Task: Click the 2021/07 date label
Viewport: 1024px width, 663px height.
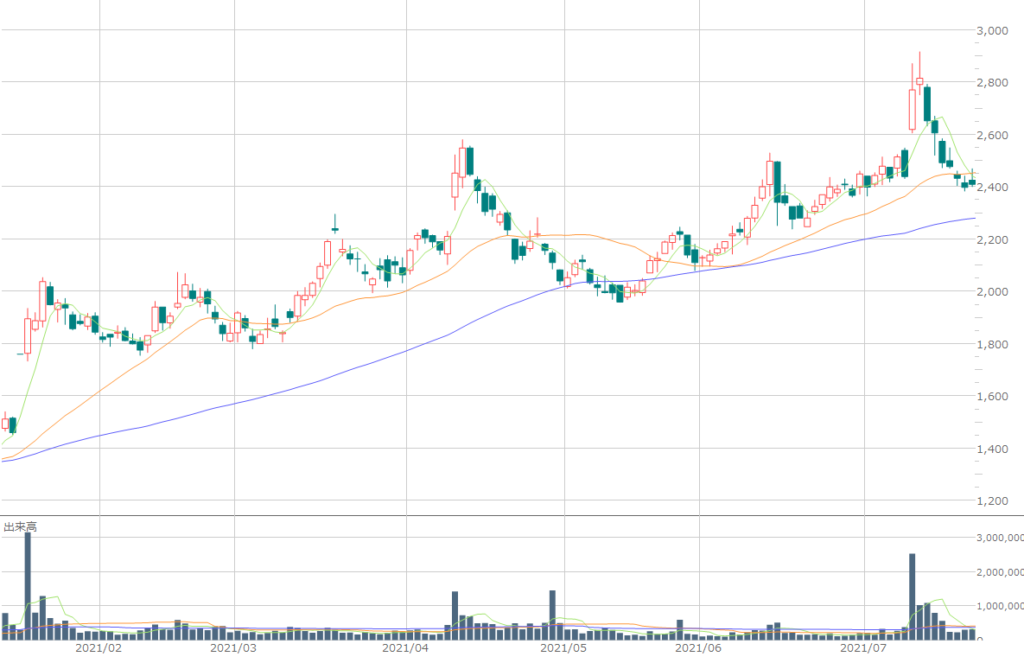Action: click(x=863, y=648)
